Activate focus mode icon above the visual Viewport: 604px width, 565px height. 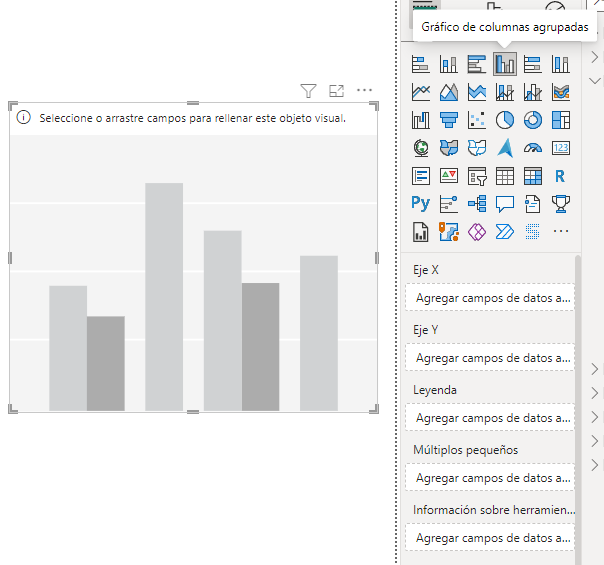click(x=336, y=91)
